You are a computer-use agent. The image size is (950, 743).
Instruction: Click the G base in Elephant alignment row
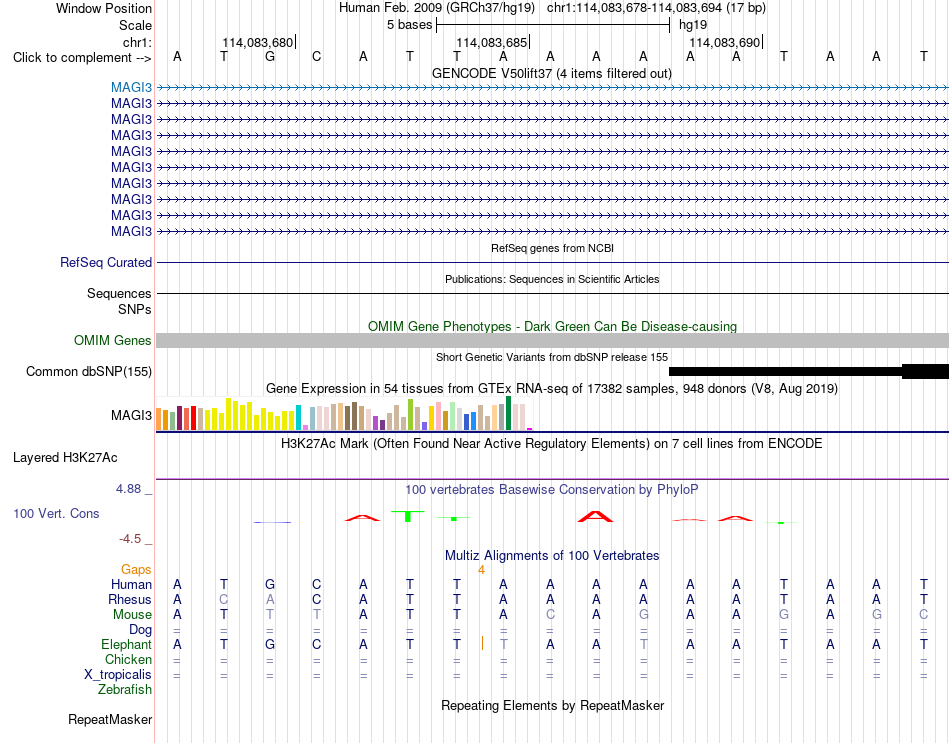[270, 645]
